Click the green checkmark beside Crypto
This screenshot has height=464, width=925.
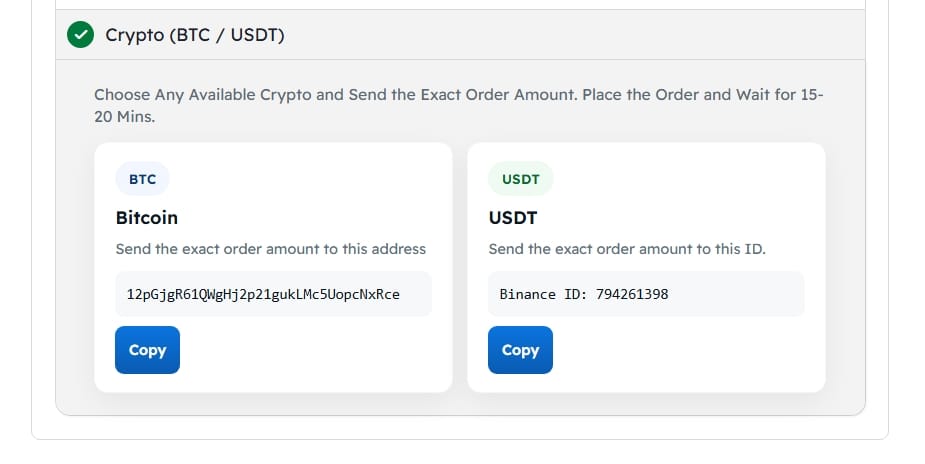point(80,36)
